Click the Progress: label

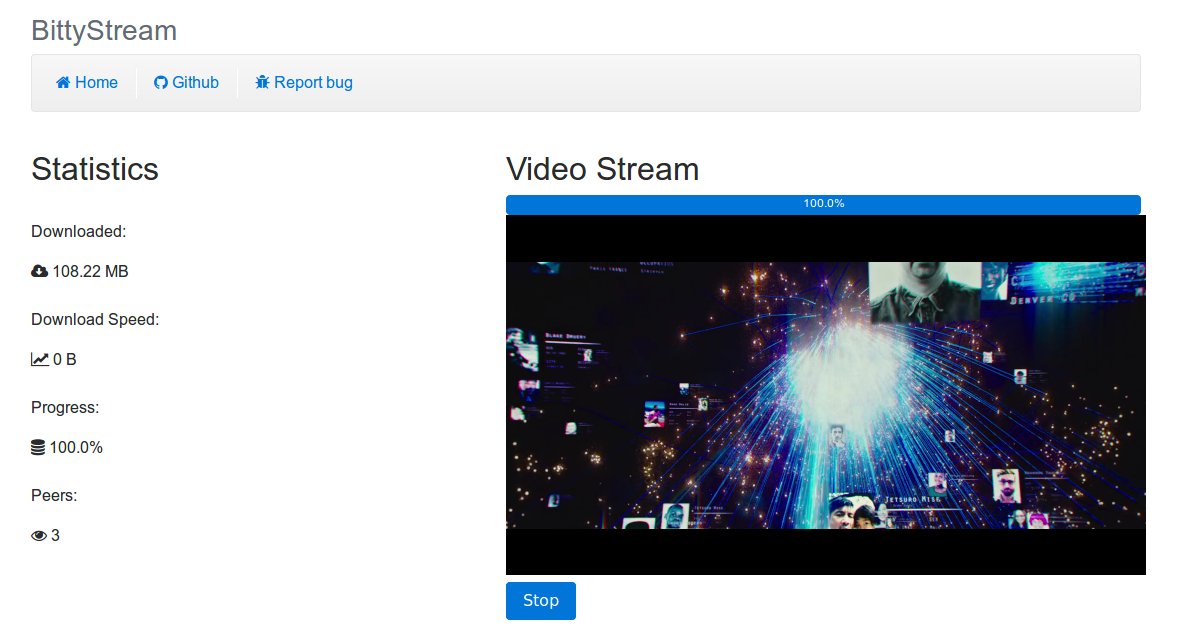click(65, 408)
